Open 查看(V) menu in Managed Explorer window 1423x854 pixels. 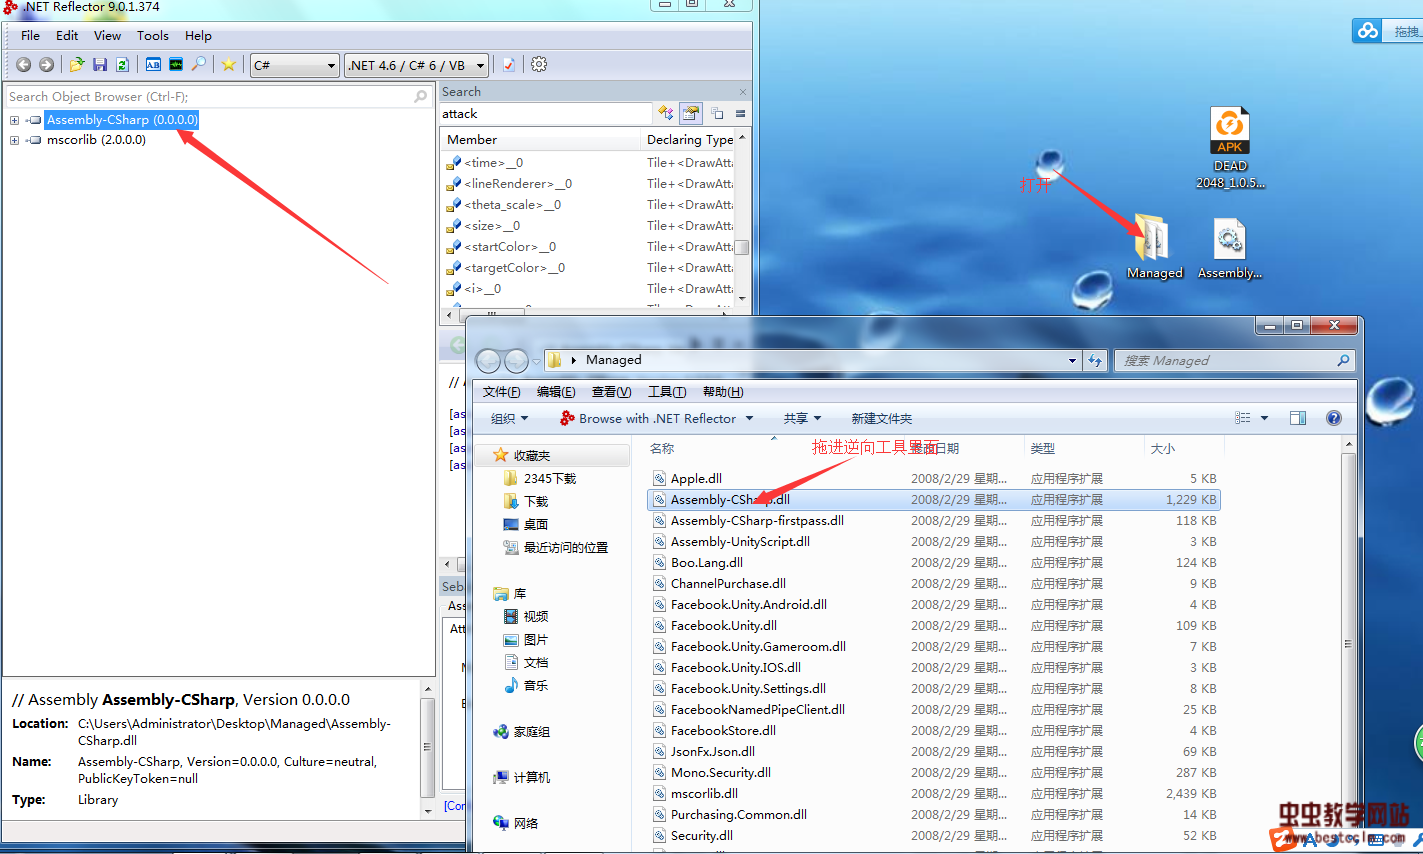click(x=611, y=392)
